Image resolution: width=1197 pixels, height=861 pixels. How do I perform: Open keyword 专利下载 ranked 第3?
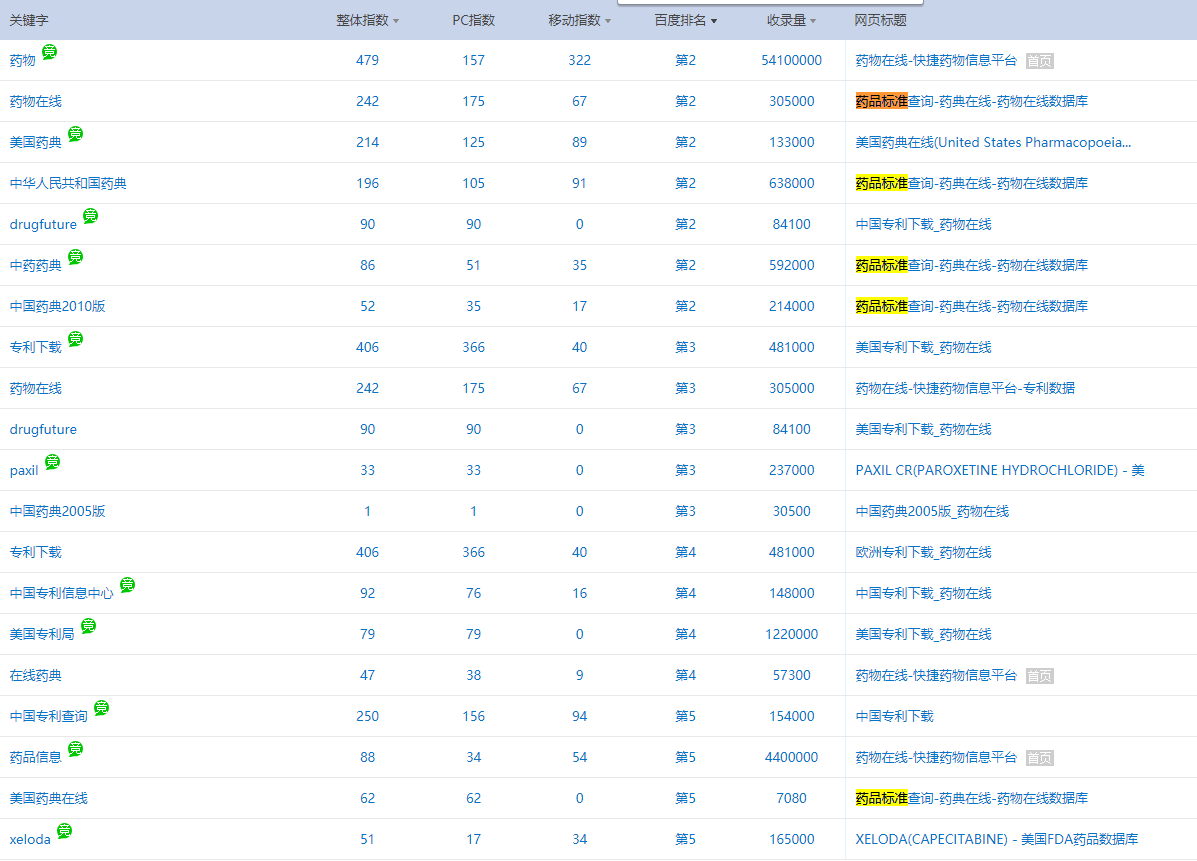[36, 348]
